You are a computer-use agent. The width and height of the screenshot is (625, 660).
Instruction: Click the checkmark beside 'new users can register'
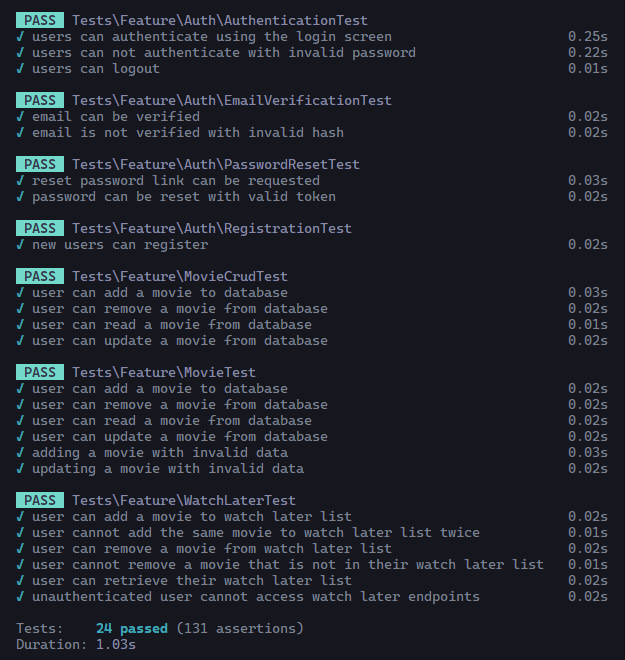[x=21, y=244]
